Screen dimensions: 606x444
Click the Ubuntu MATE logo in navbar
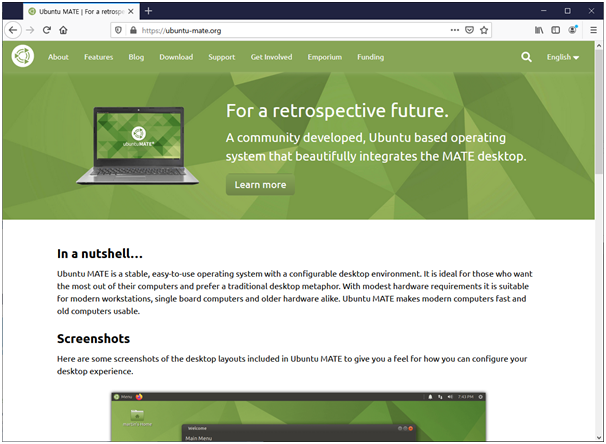(23, 56)
